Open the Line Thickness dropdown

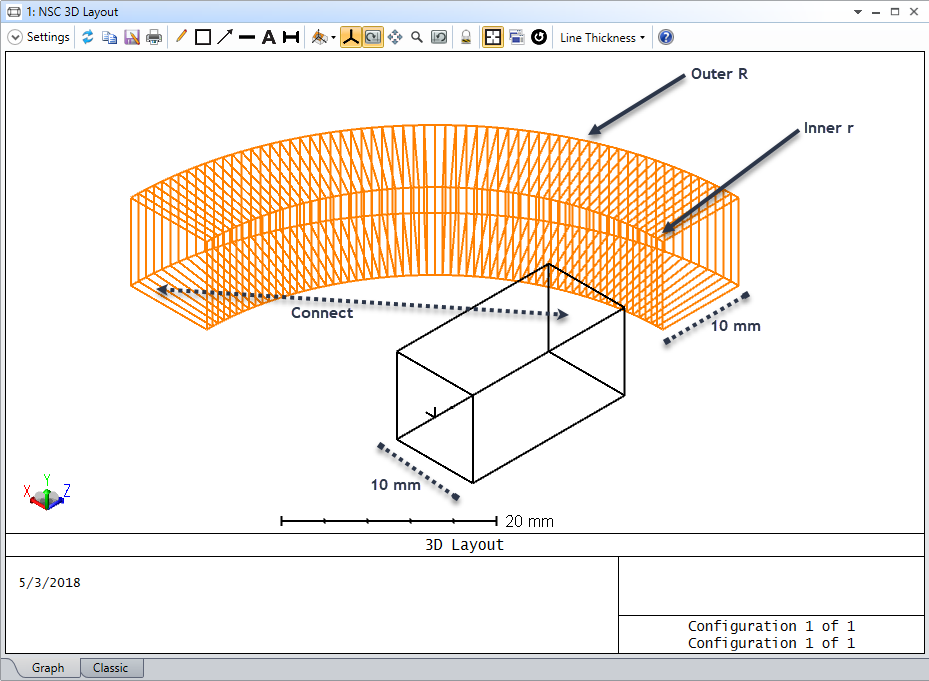click(x=603, y=38)
